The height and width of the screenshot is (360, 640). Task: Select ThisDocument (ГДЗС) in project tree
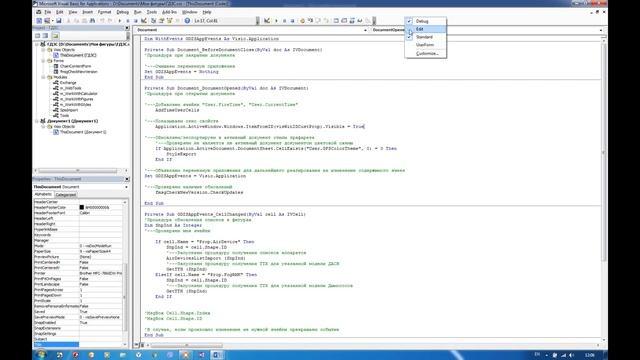(78, 55)
